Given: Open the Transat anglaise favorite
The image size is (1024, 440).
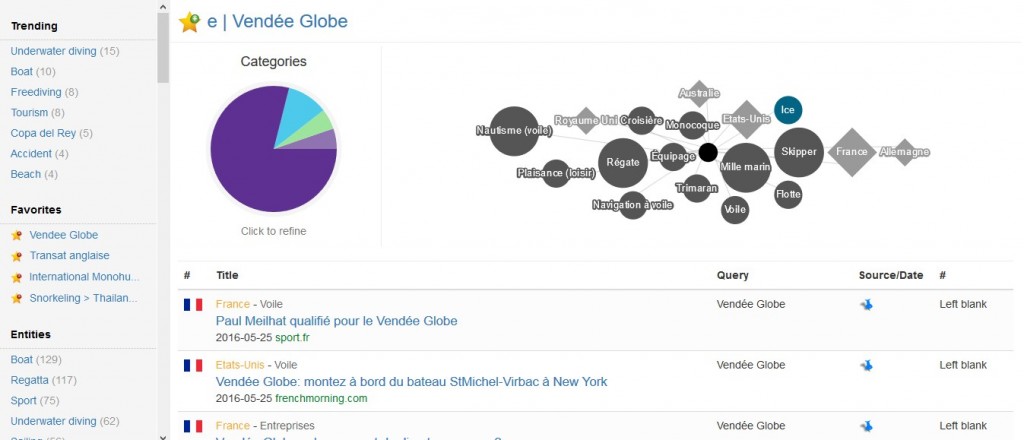Looking at the screenshot, I should 69,256.
